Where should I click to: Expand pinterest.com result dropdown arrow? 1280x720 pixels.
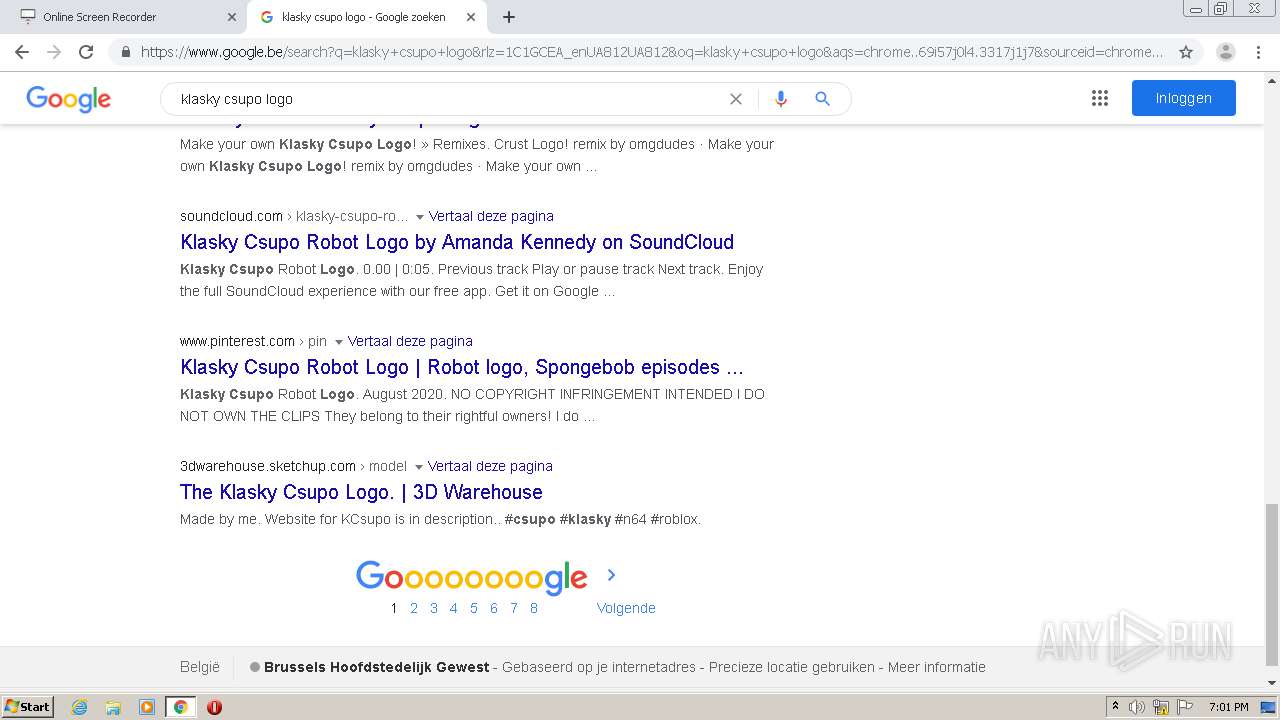click(x=338, y=342)
